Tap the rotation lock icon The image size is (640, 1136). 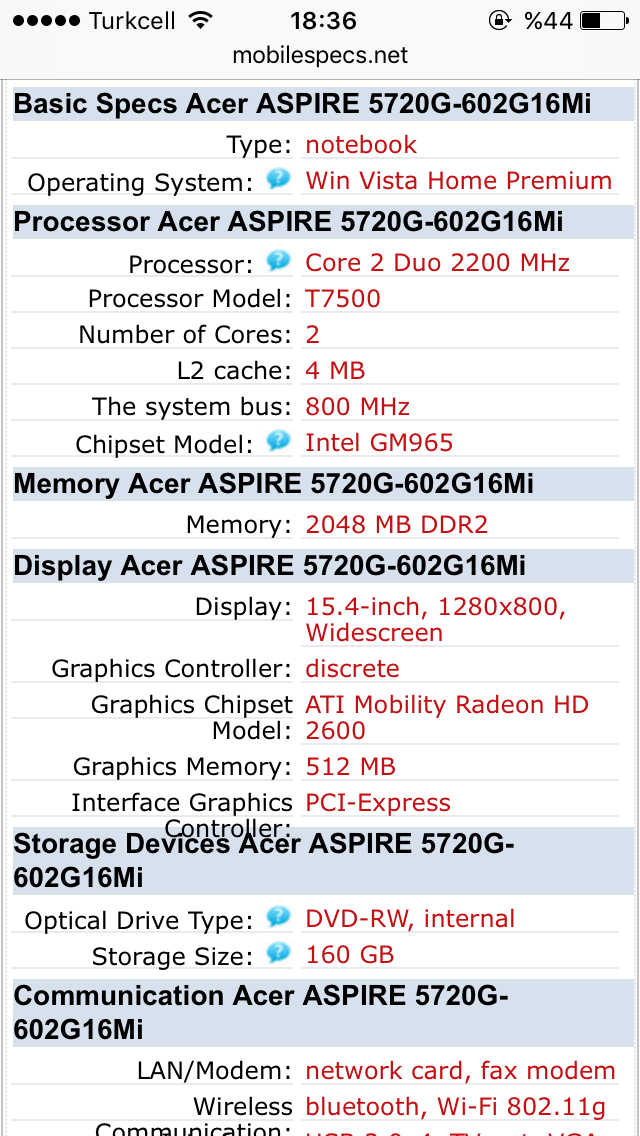point(499,20)
